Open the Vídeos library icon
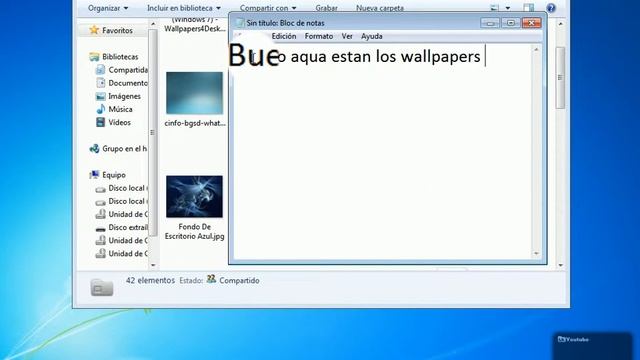 click(x=100, y=122)
